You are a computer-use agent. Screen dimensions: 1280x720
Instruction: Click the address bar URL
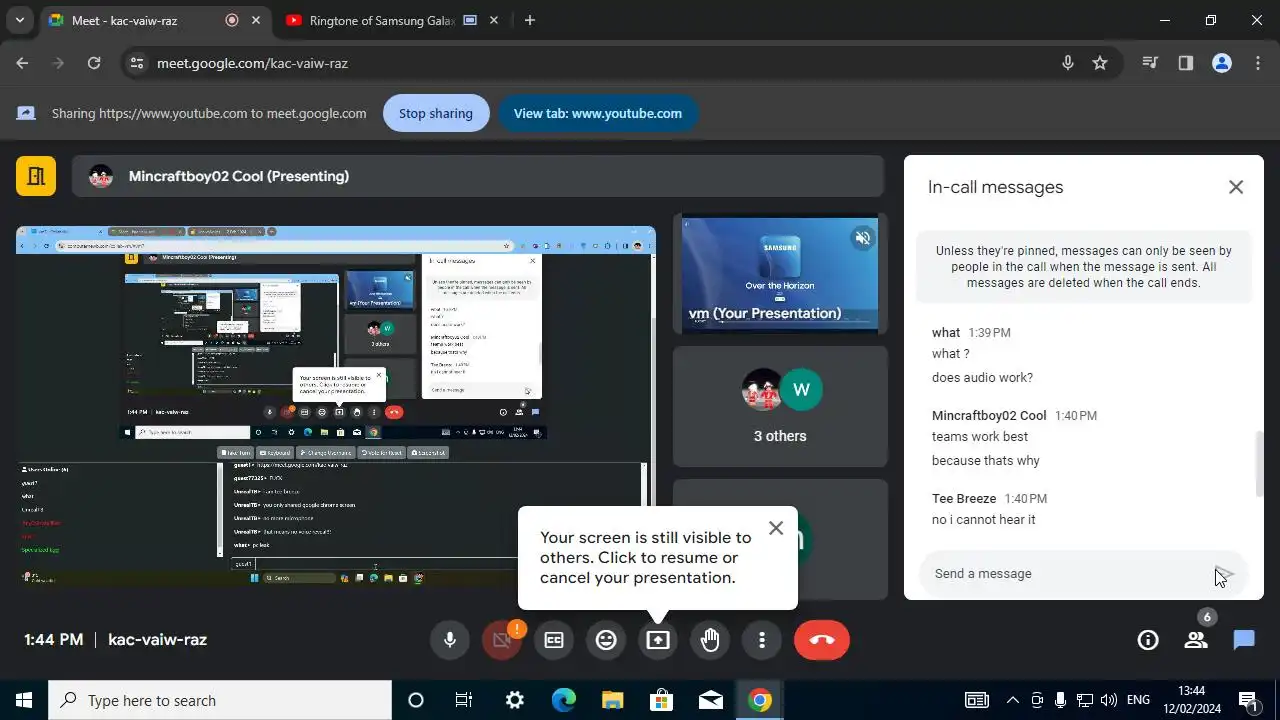[x=252, y=63]
